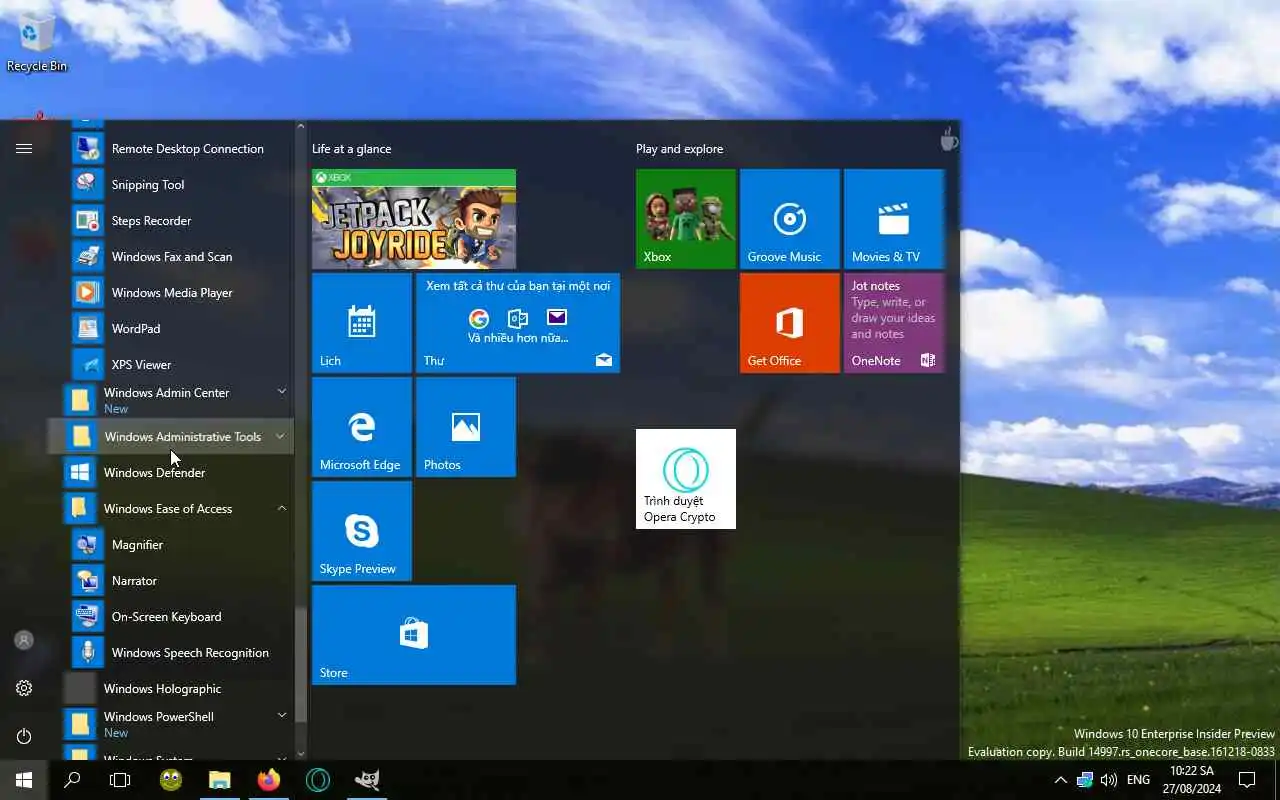This screenshot has width=1280, height=800.
Task: Expand the Windows Administrative Tools folder
Action: 180,436
